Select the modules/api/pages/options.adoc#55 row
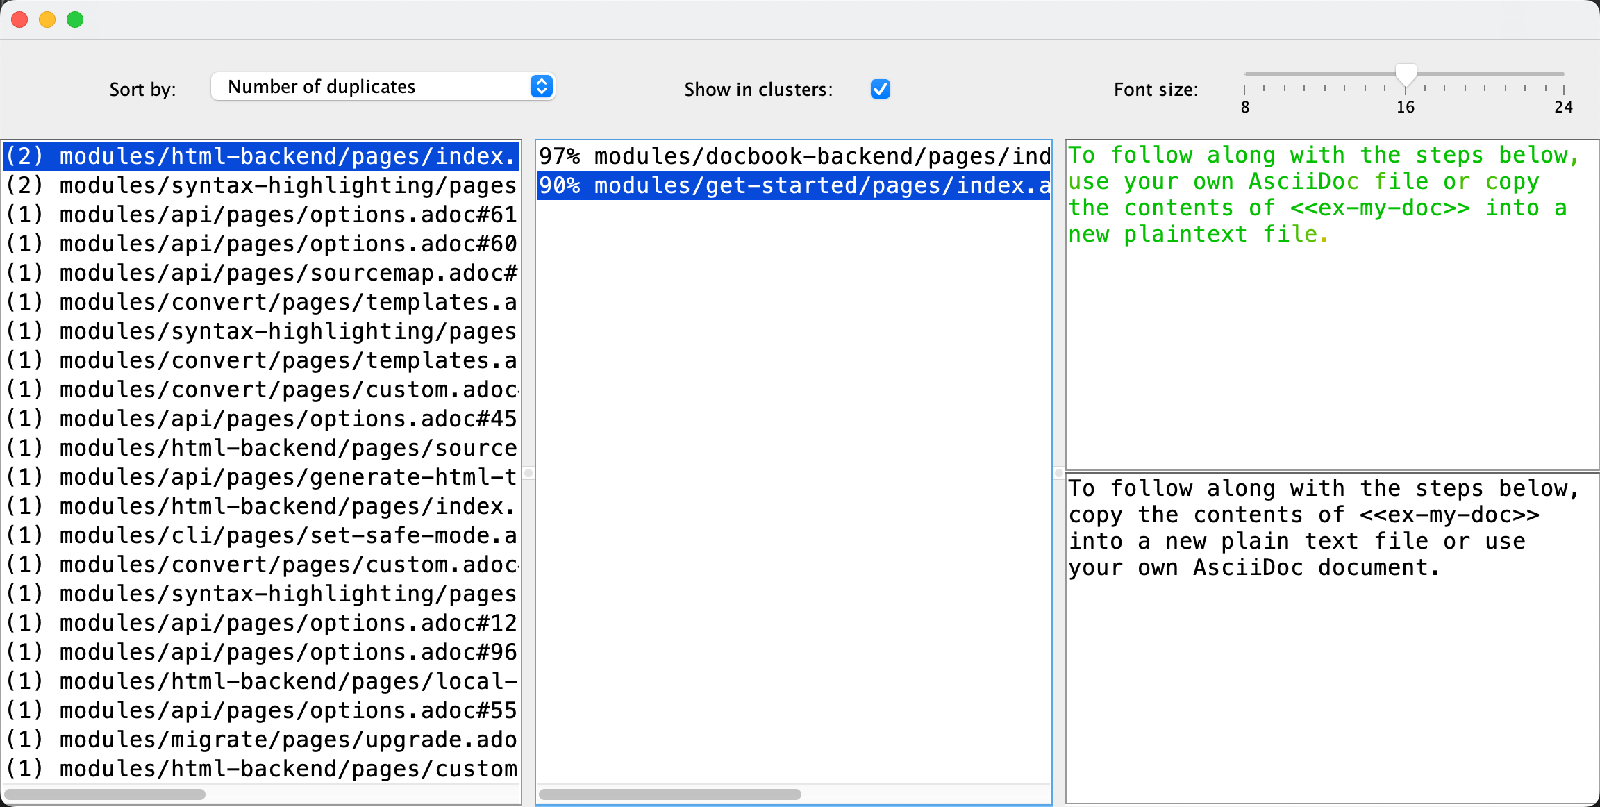Viewport: 1600px width, 807px height. 262,710
